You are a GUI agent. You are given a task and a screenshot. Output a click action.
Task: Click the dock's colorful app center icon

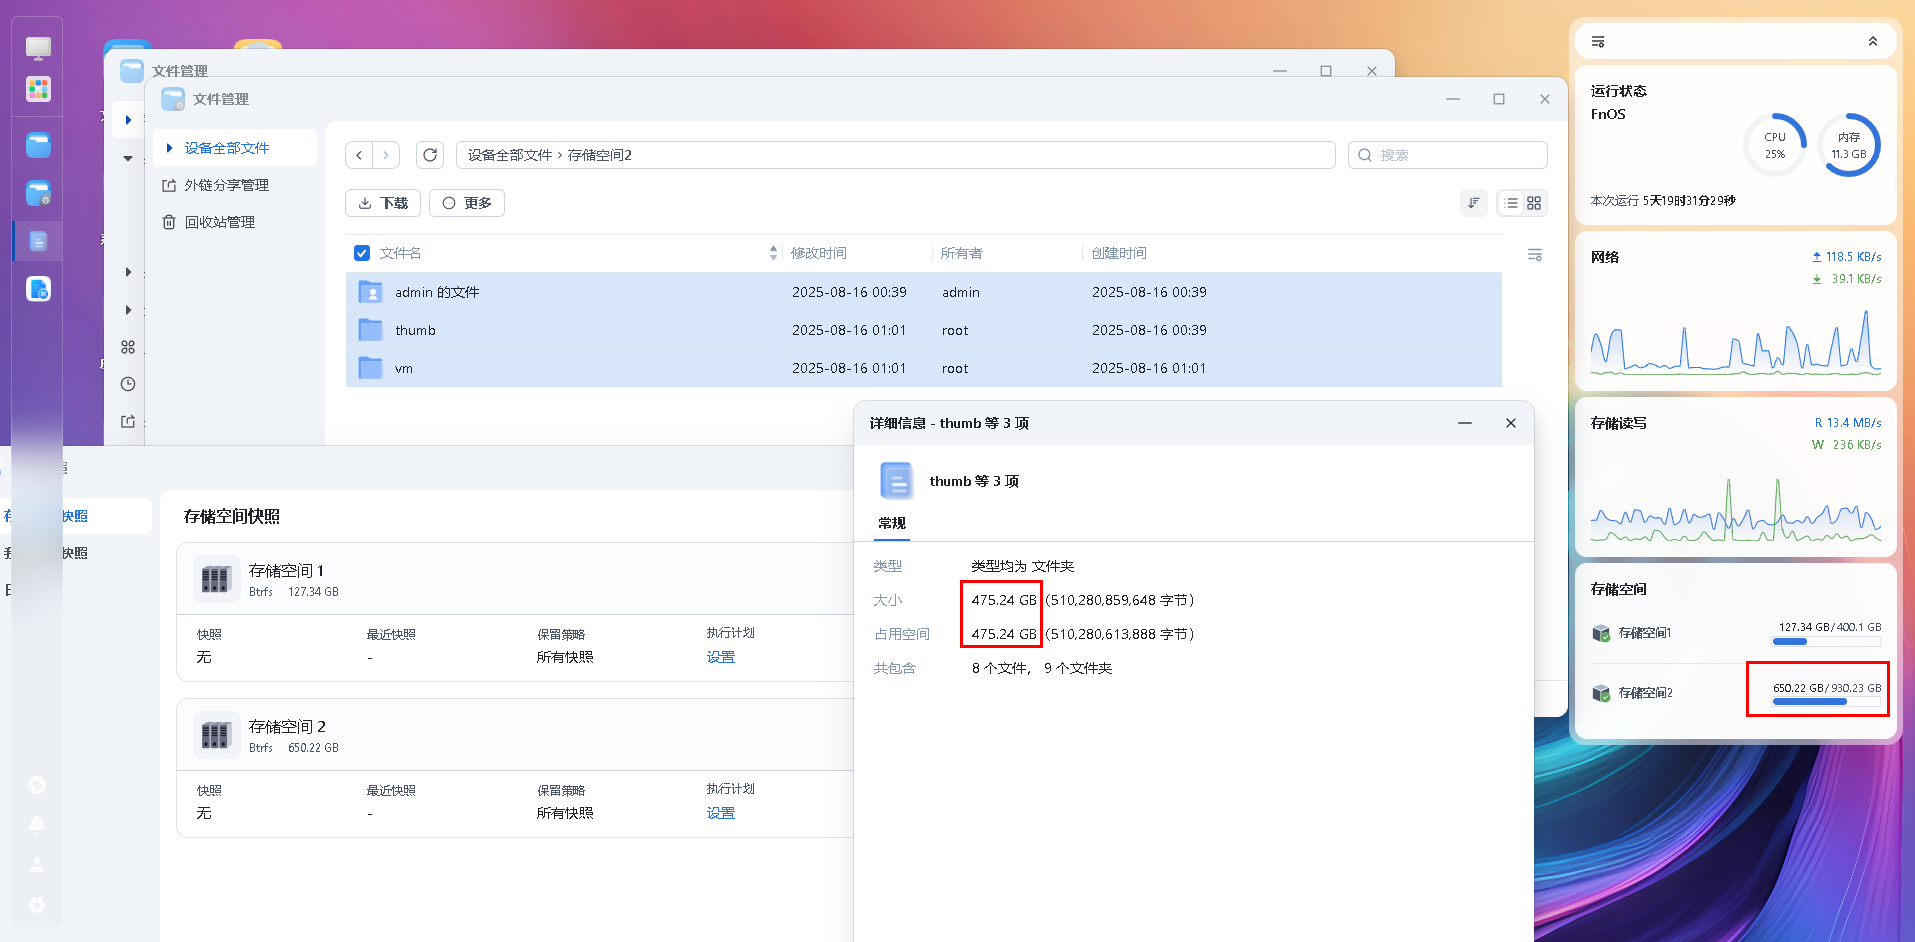[x=38, y=89]
